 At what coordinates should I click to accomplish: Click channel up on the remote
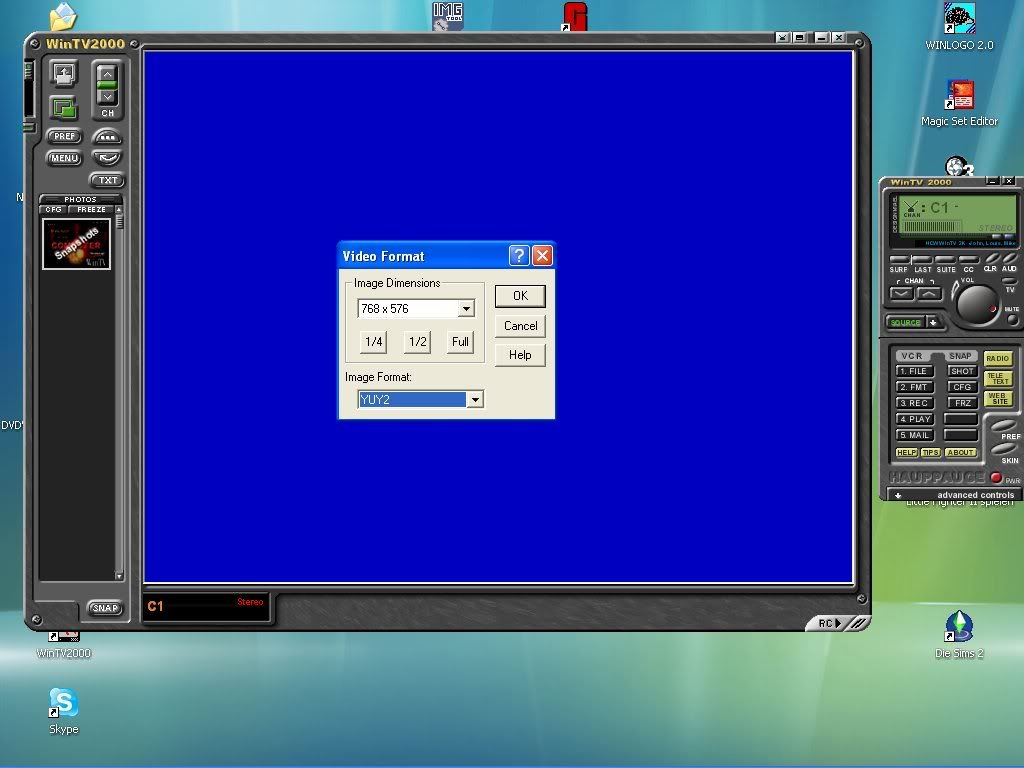pos(929,293)
